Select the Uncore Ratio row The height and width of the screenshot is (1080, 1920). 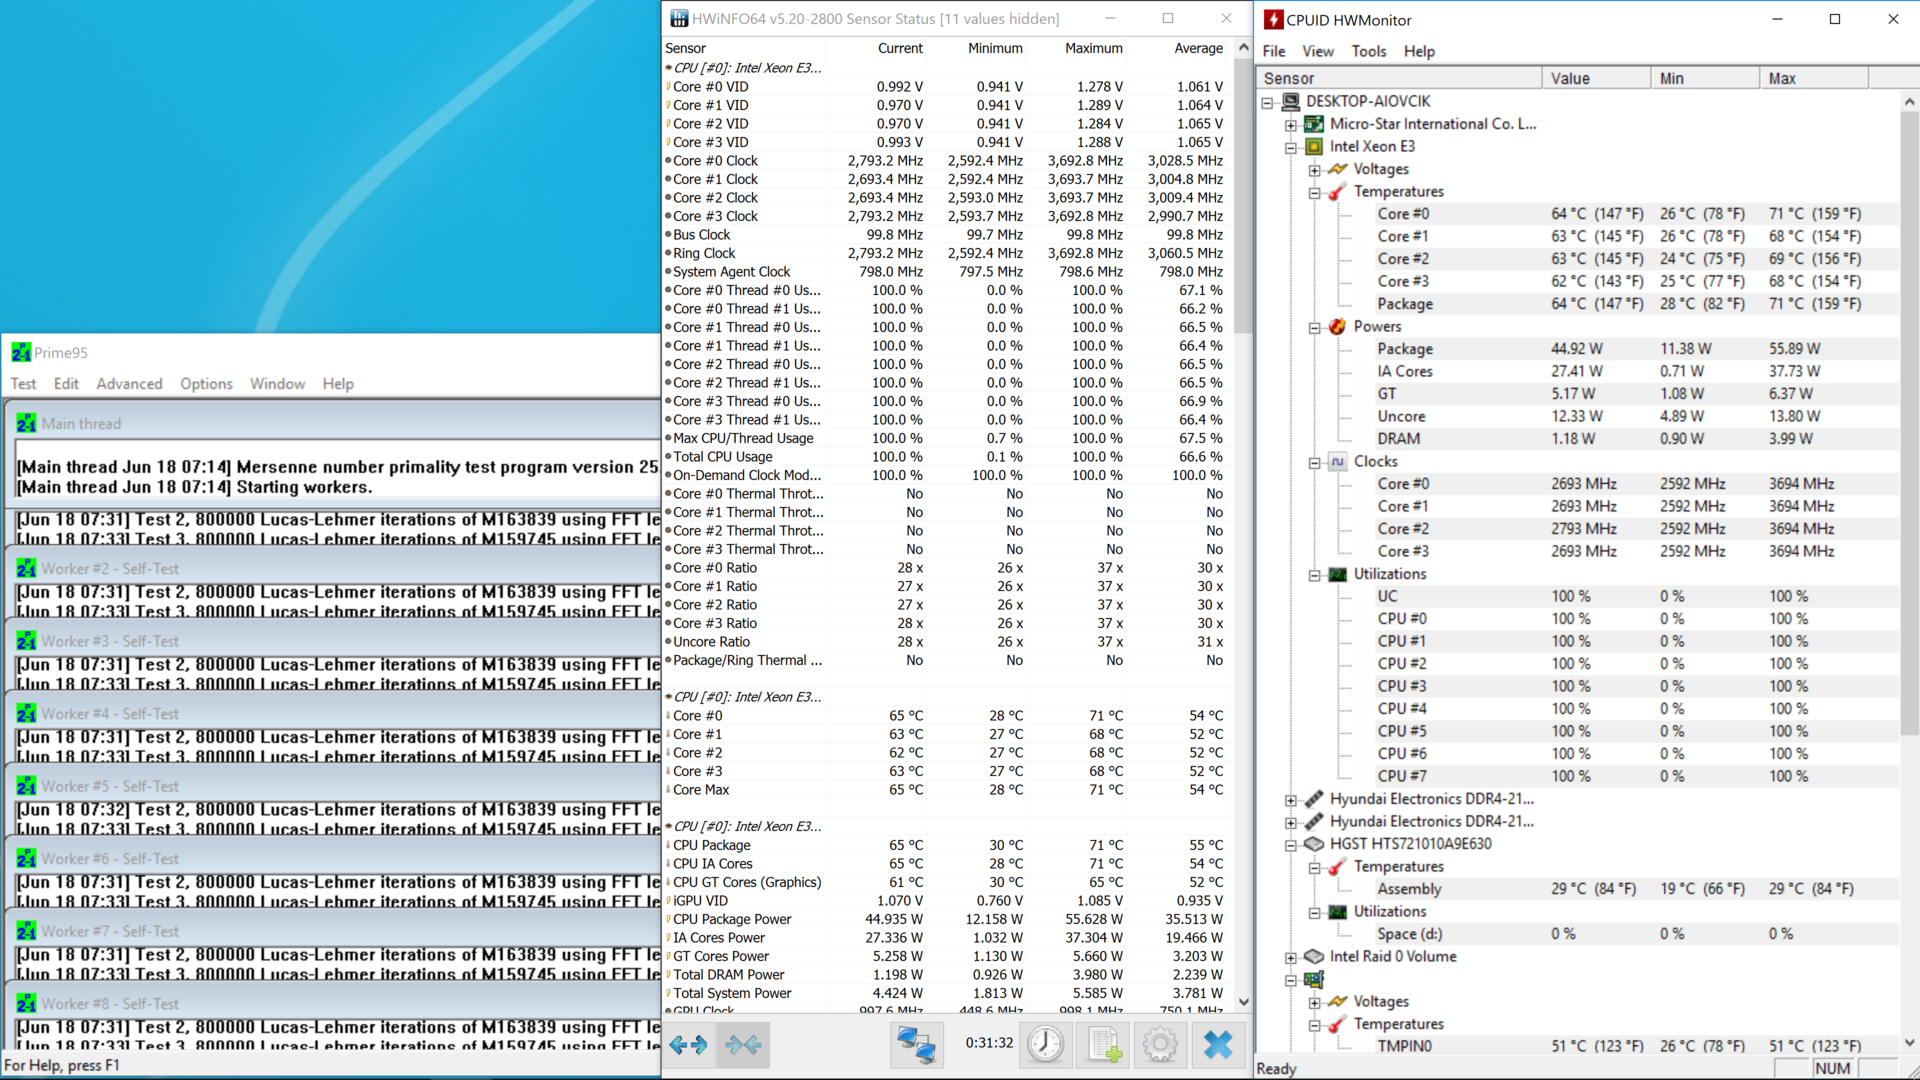(946, 642)
